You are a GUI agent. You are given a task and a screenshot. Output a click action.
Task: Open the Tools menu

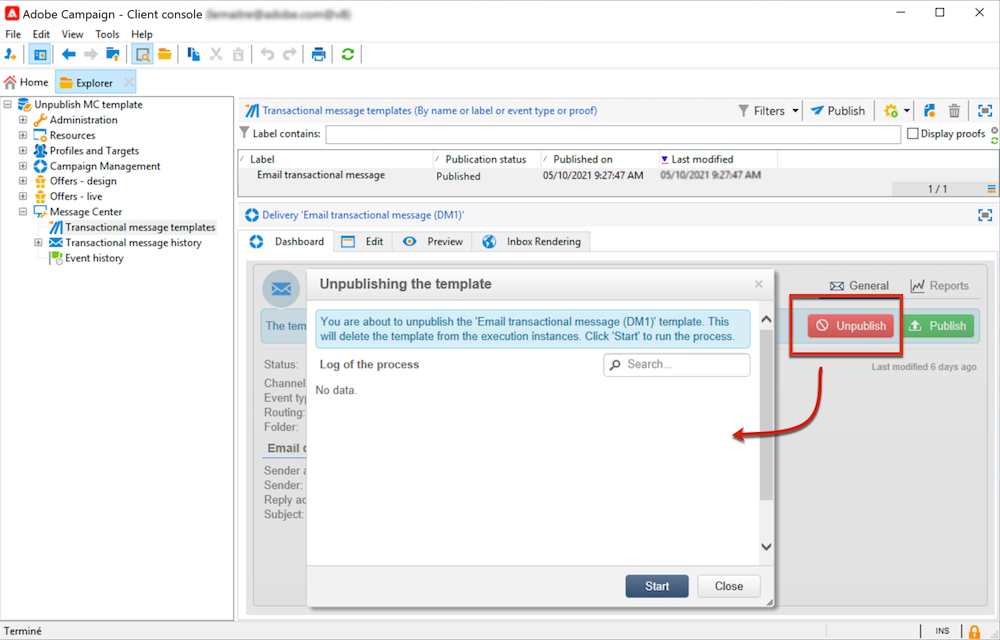click(107, 34)
